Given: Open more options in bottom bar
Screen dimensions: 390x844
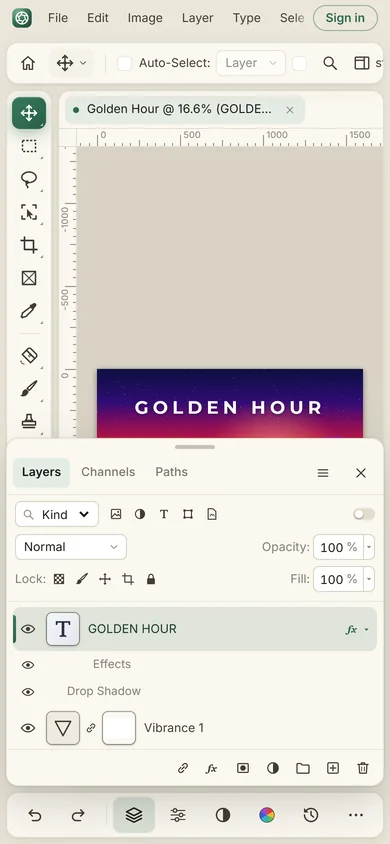Looking at the screenshot, I should [356, 815].
